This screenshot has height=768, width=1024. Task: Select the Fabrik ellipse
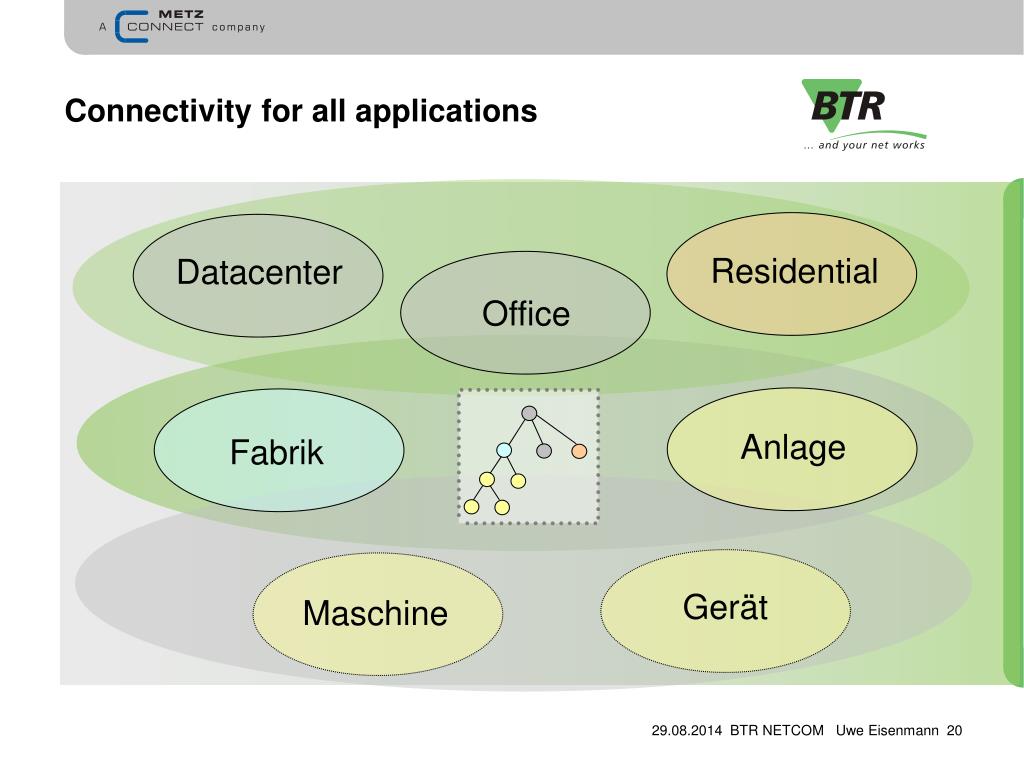[279, 450]
